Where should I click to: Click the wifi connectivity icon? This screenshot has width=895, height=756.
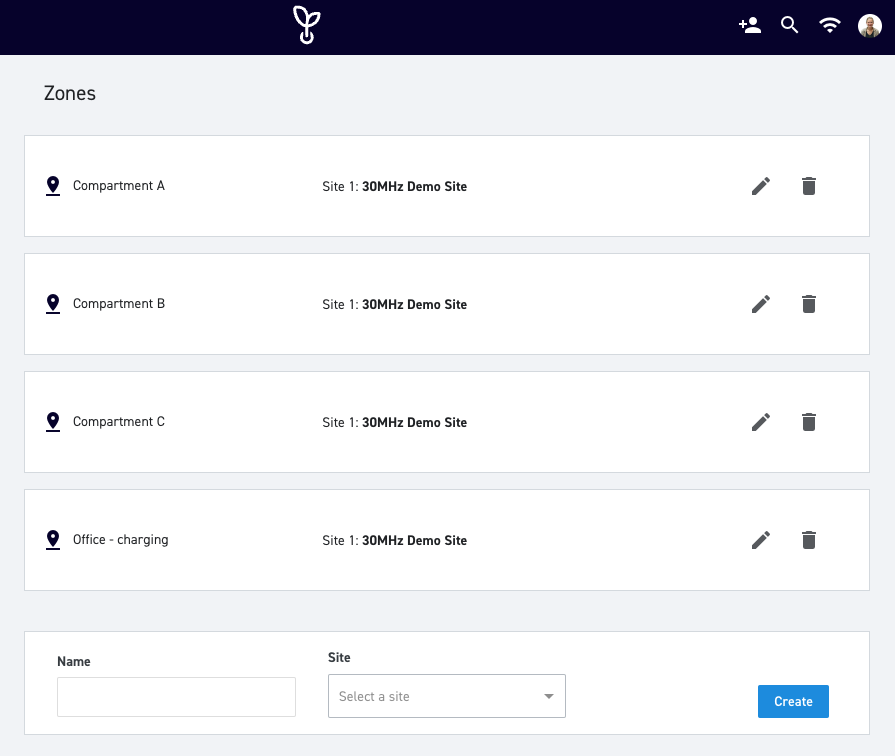829,25
